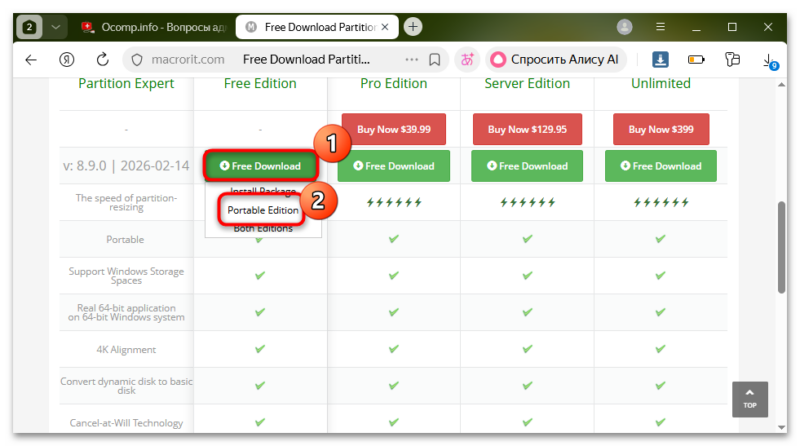
Task: Choose Both Editions from dropdown
Action: (x=263, y=229)
